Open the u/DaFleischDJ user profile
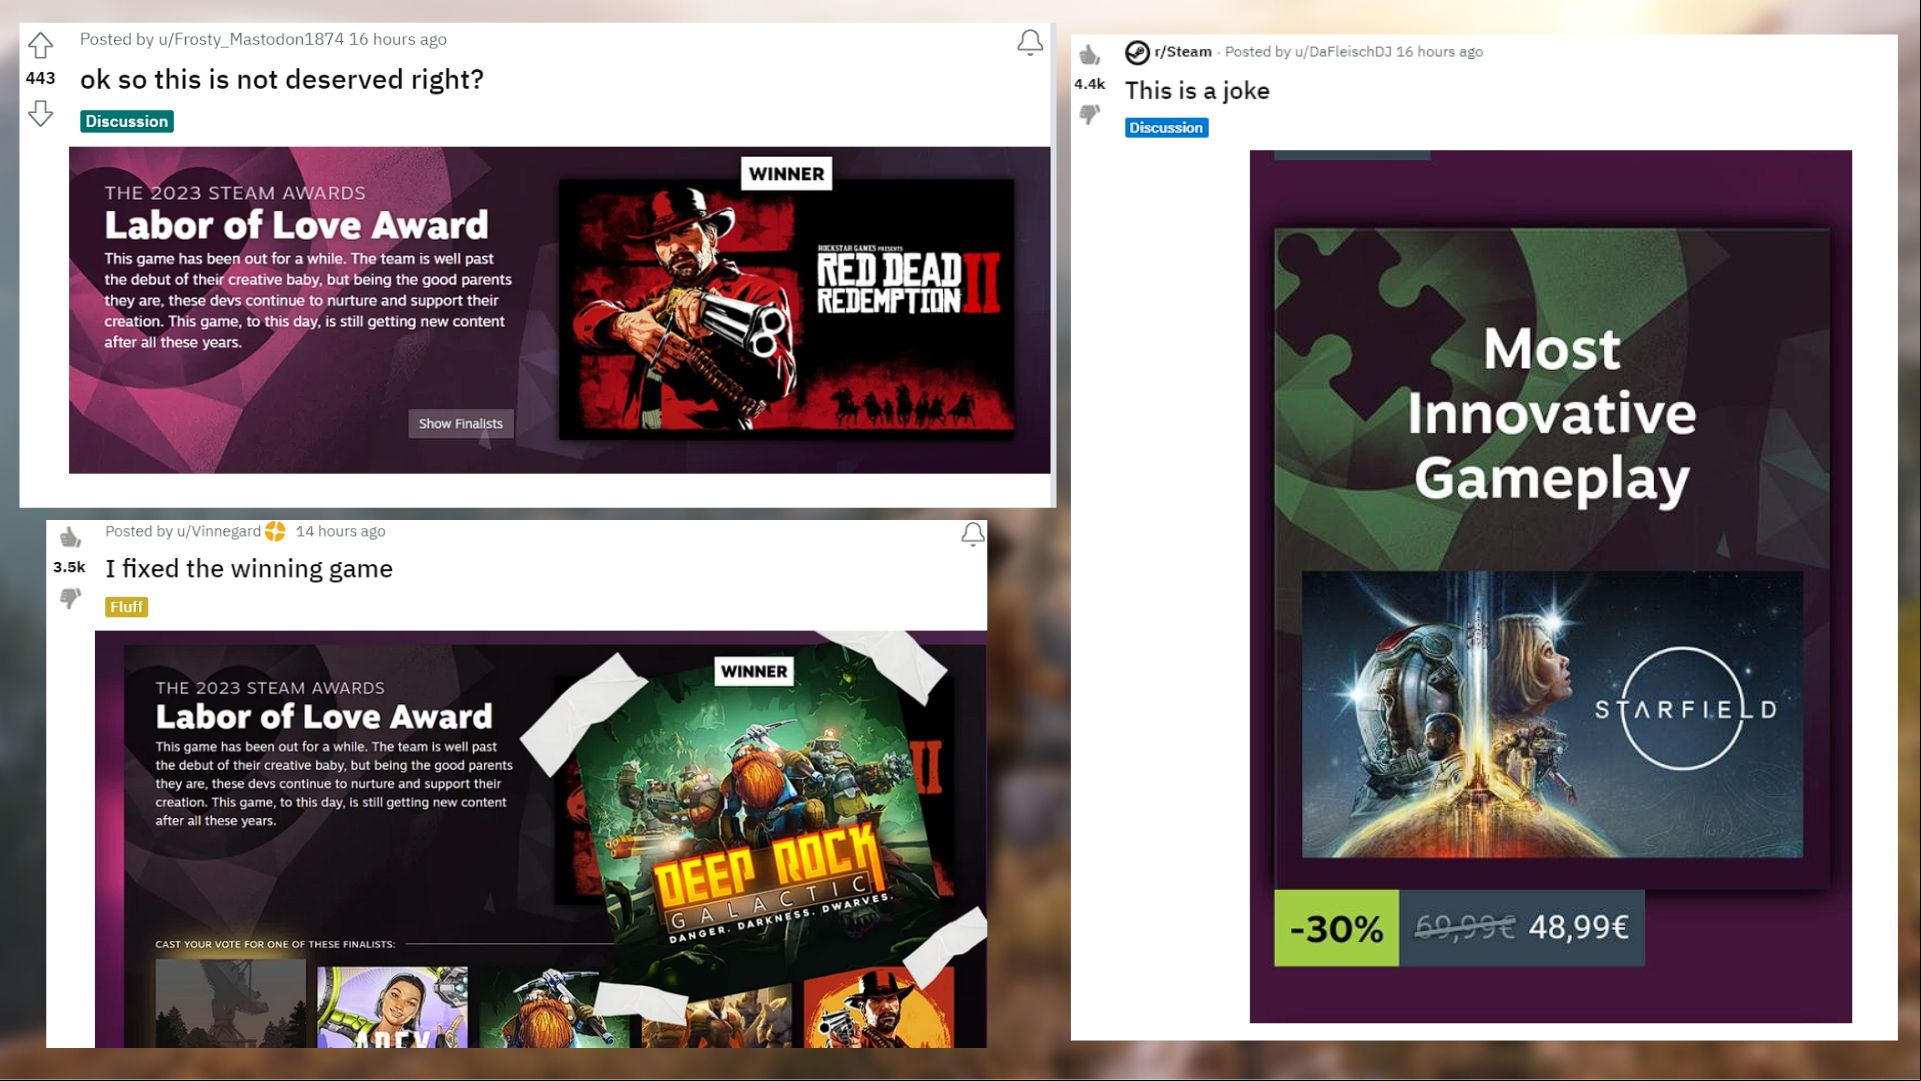The width and height of the screenshot is (1921, 1081). [x=1343, y=52]
